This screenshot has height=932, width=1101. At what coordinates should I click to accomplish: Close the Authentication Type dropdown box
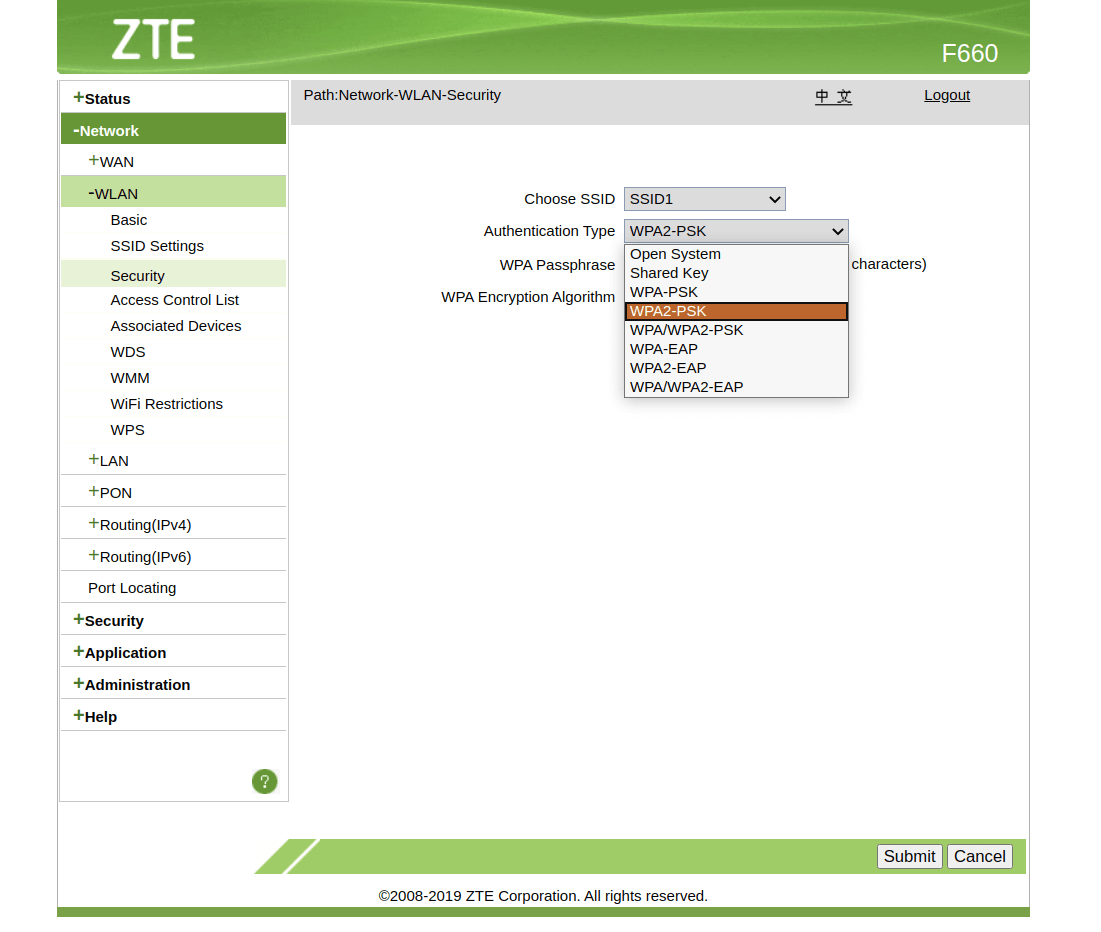click(x=736, y=231)
